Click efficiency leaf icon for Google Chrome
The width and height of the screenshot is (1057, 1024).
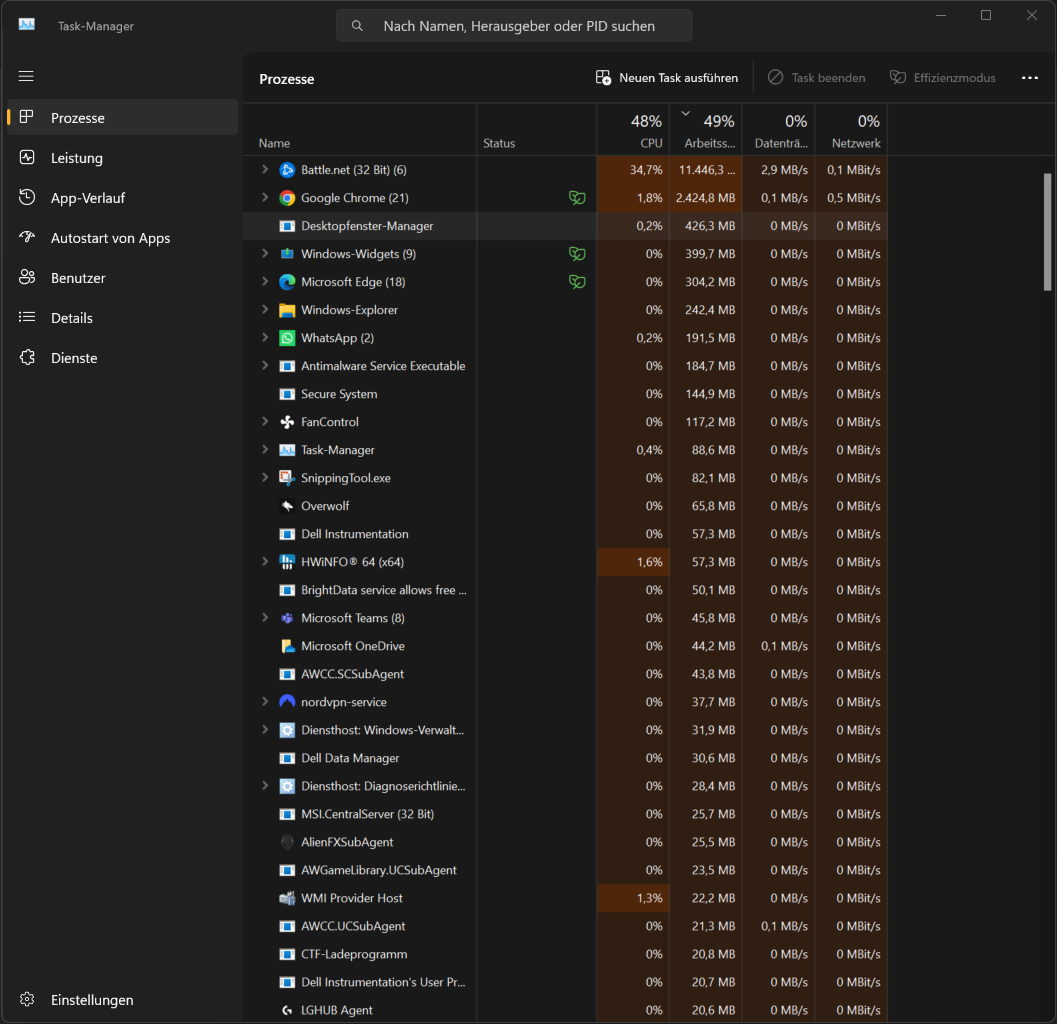point(577,198)
